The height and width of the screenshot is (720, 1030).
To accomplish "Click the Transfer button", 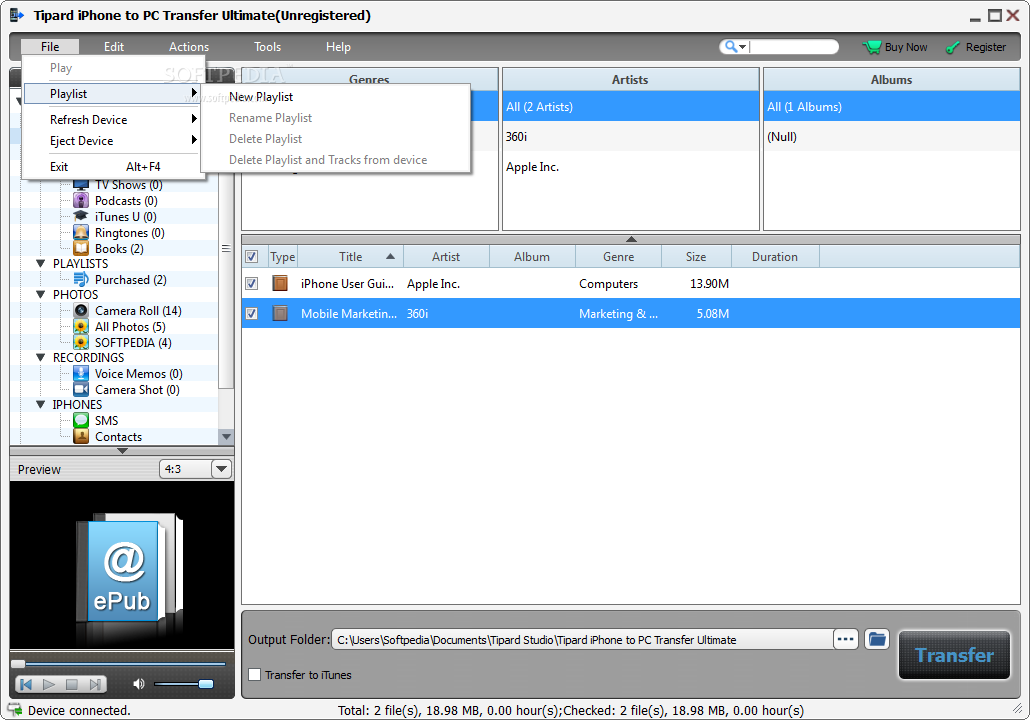I will coord(954,655).
